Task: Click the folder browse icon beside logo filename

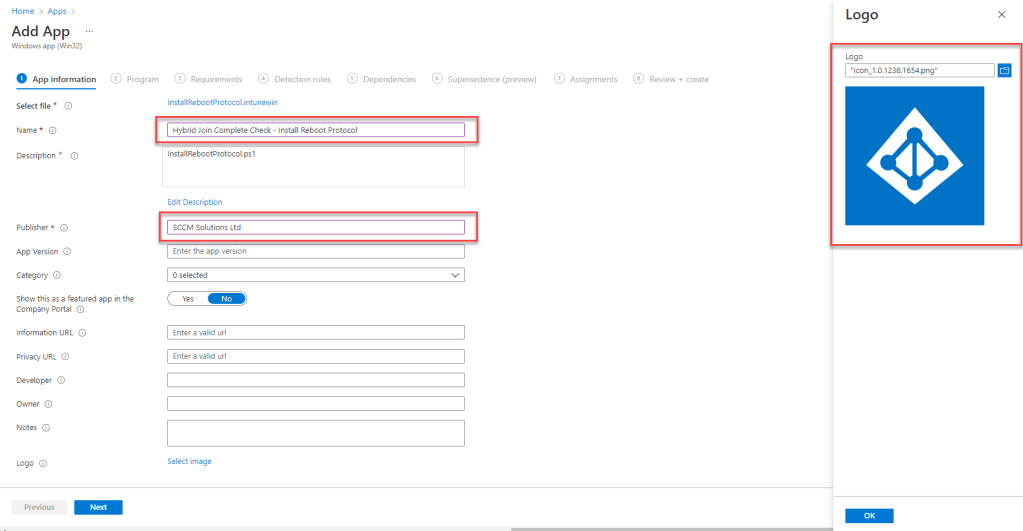Action: pos(1005,70)
